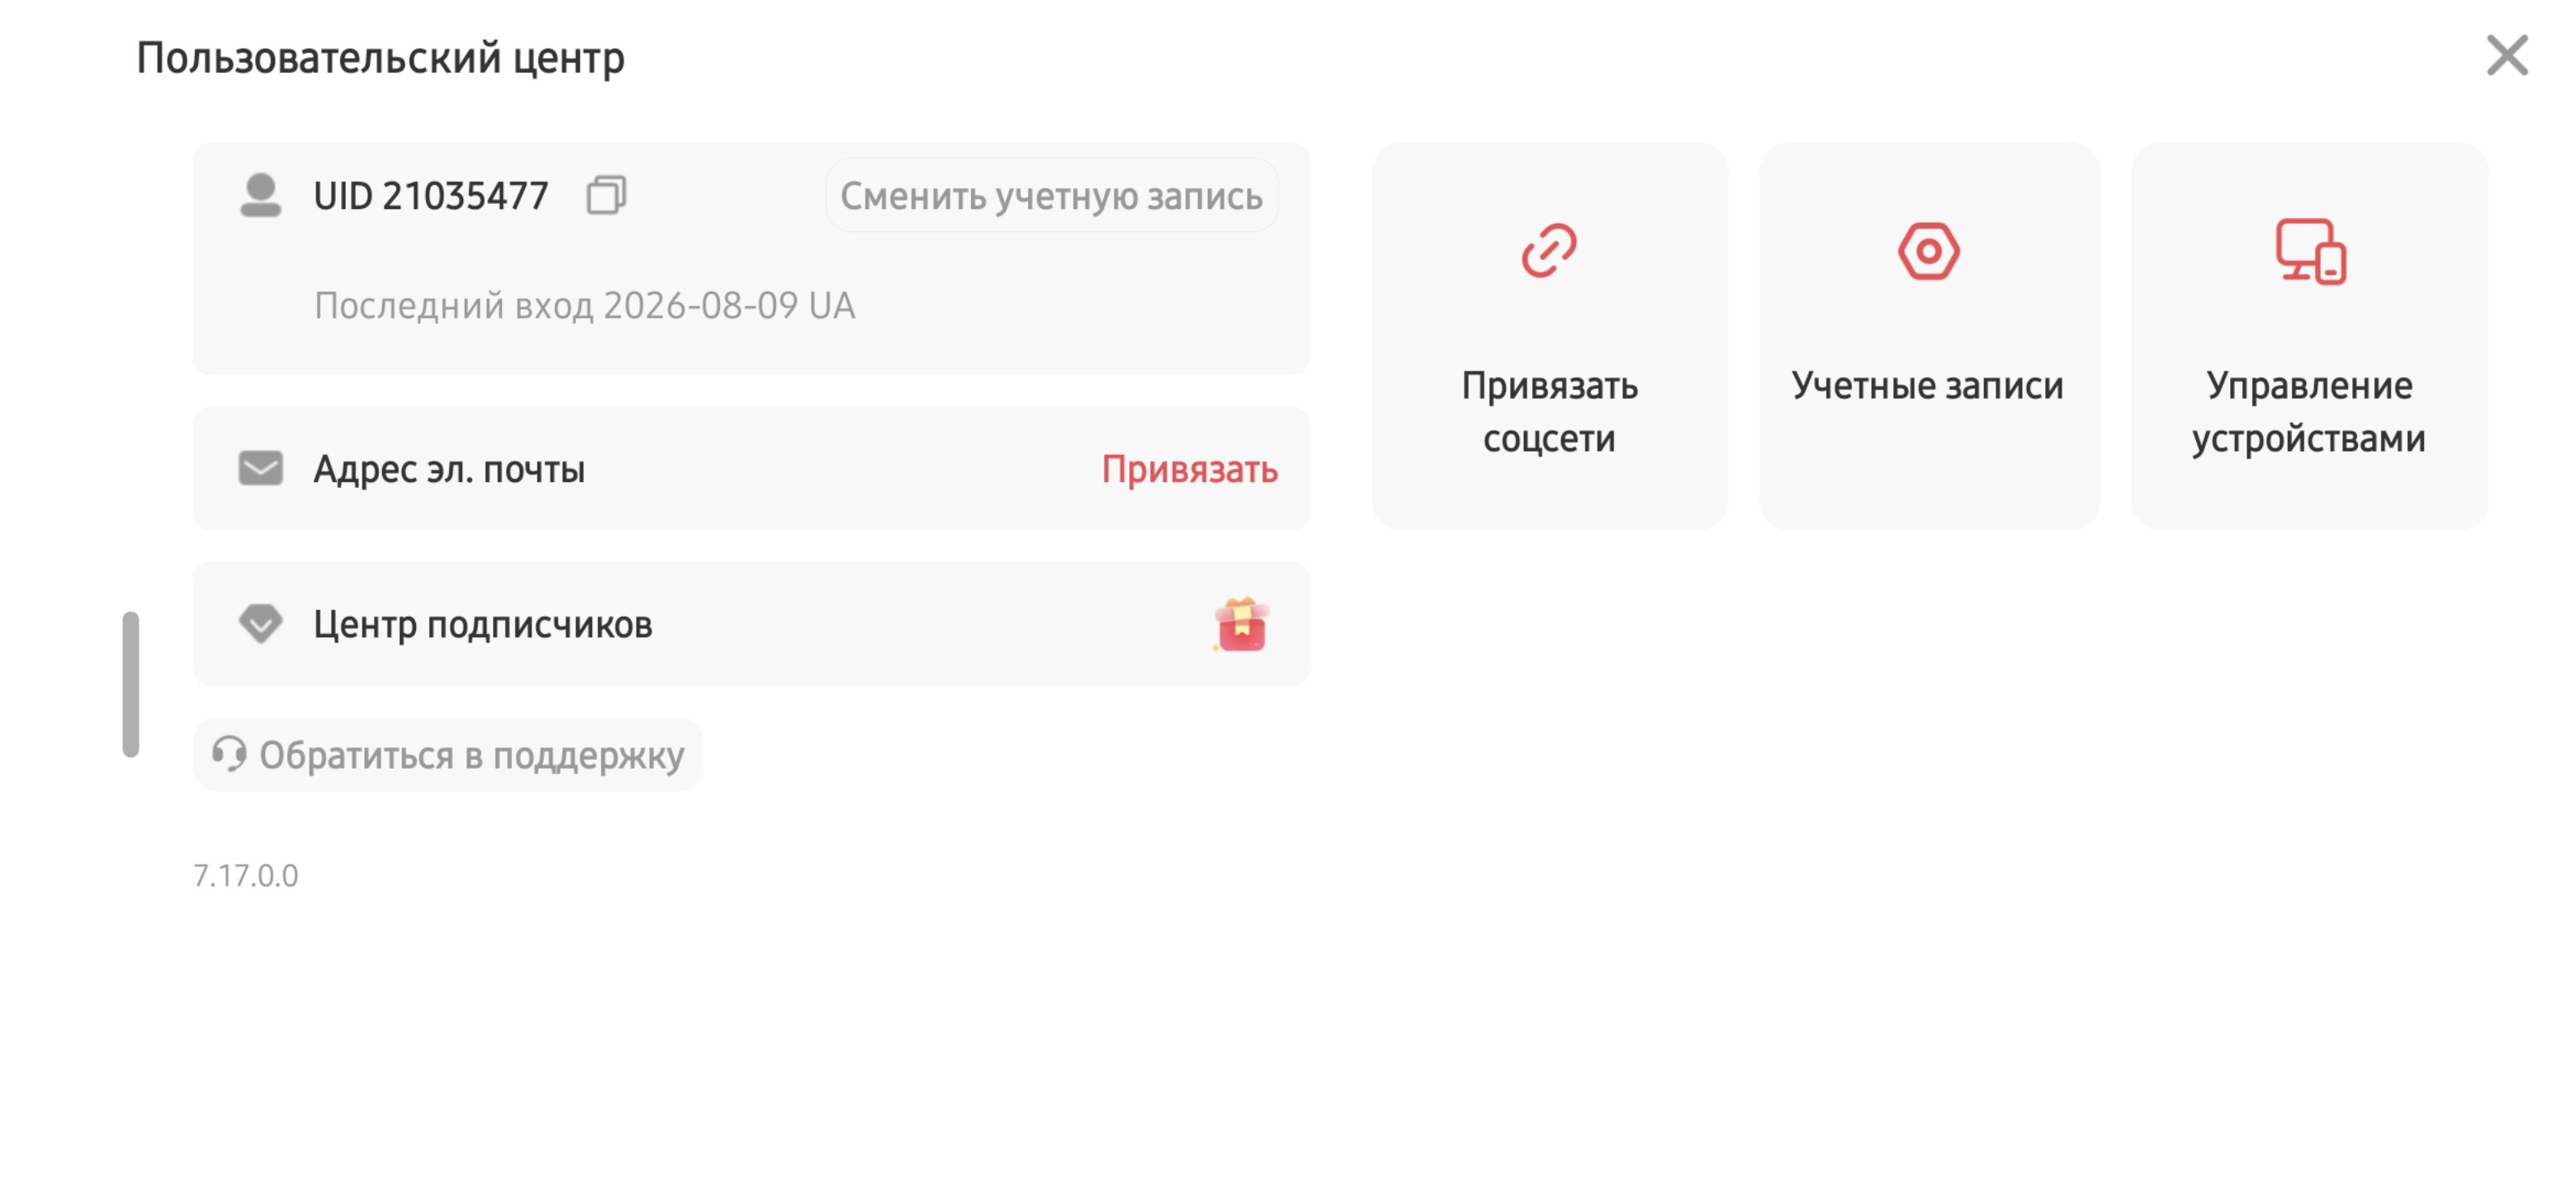Click the headset support icon

(229, 754)
